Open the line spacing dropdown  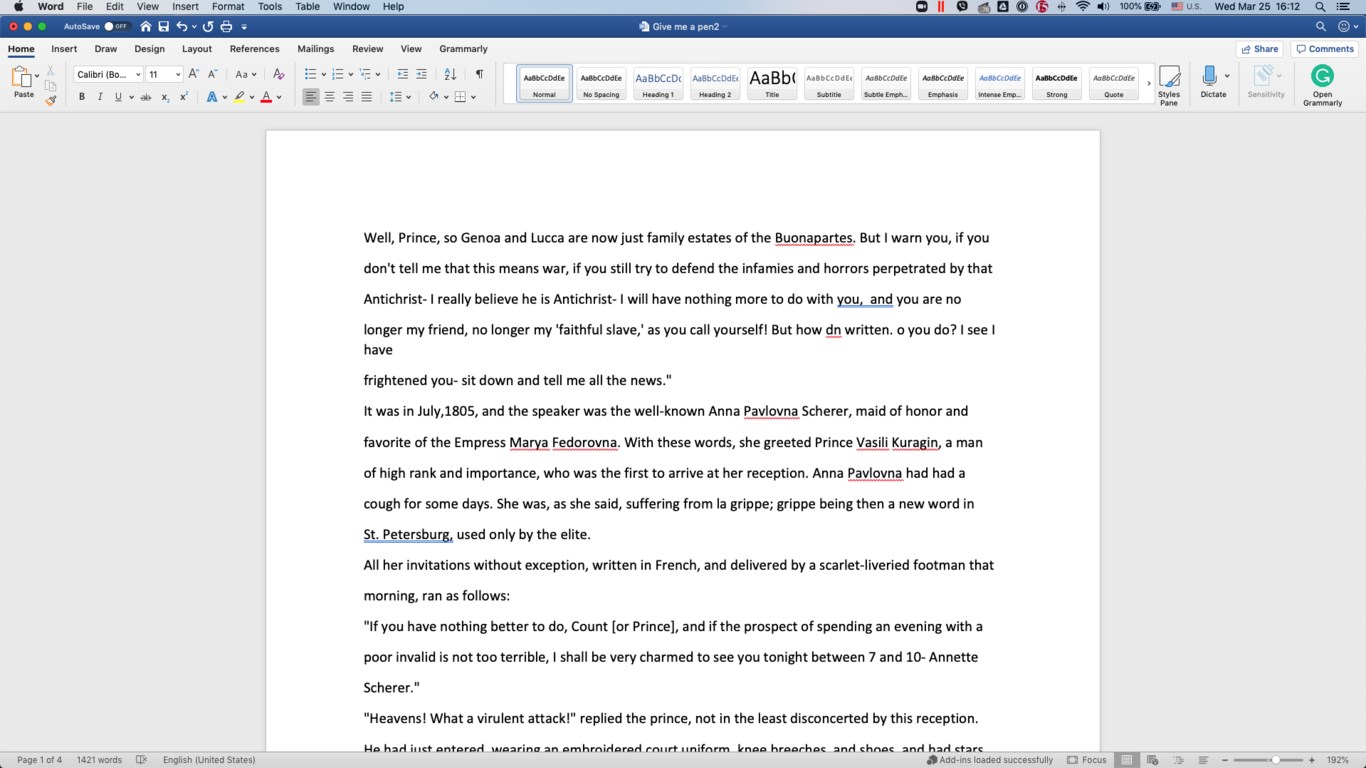400,97
